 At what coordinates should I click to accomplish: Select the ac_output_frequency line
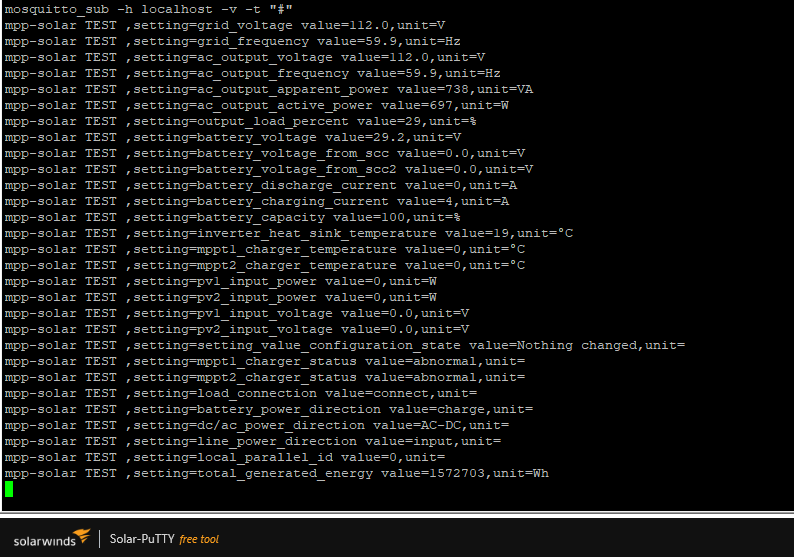point(253,73)
